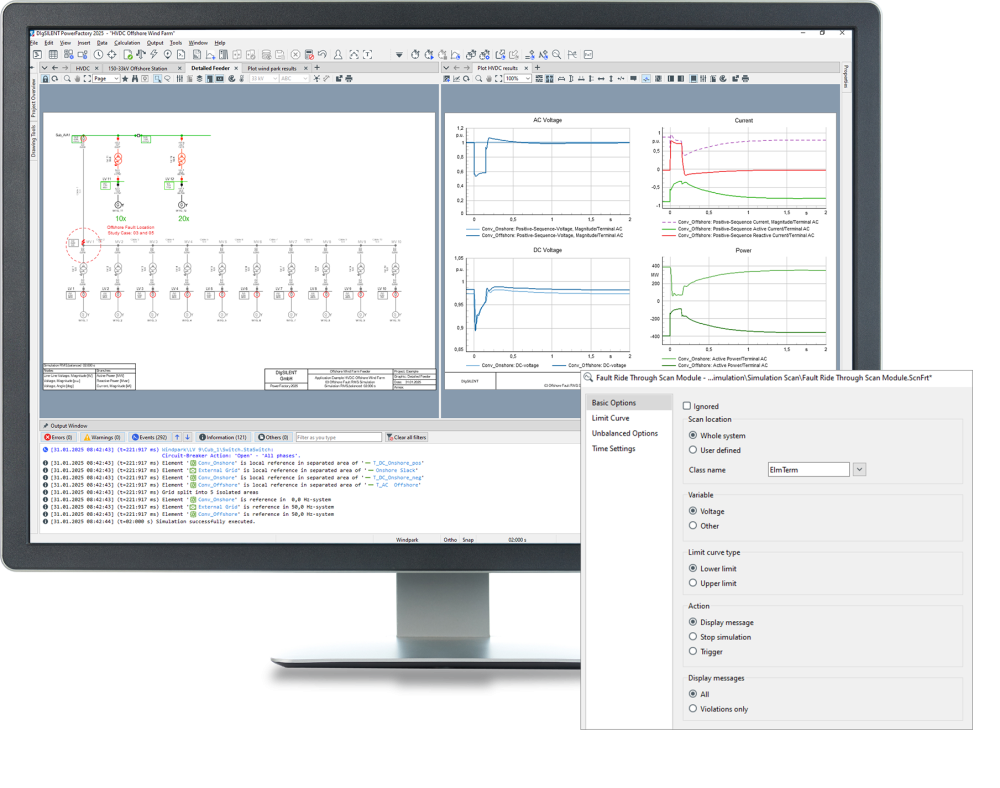Expand the tab list chevron left of HVDC tab

coord(44,68)
